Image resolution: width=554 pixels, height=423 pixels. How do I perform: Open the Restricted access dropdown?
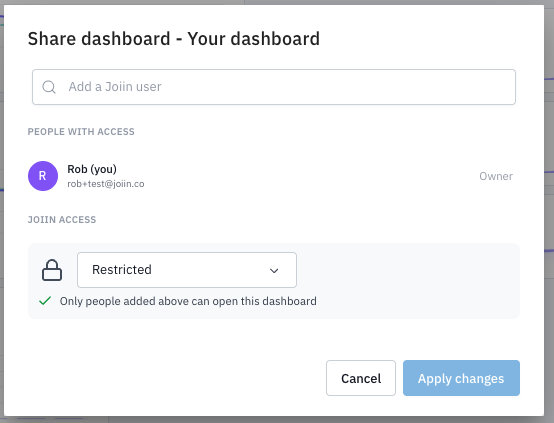pos(187,270)
